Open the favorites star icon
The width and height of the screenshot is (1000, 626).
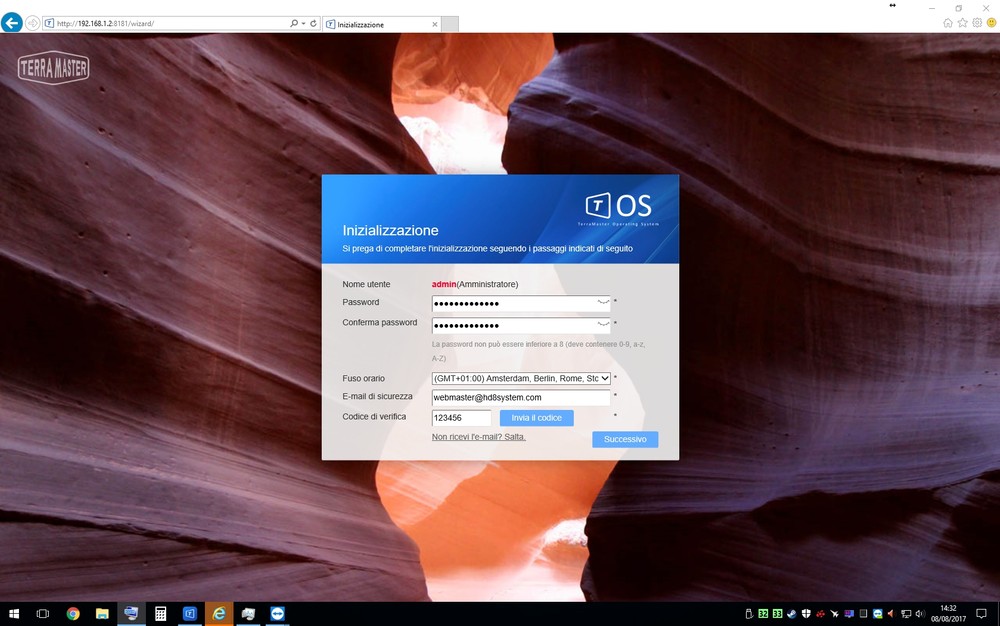point(962,23)
